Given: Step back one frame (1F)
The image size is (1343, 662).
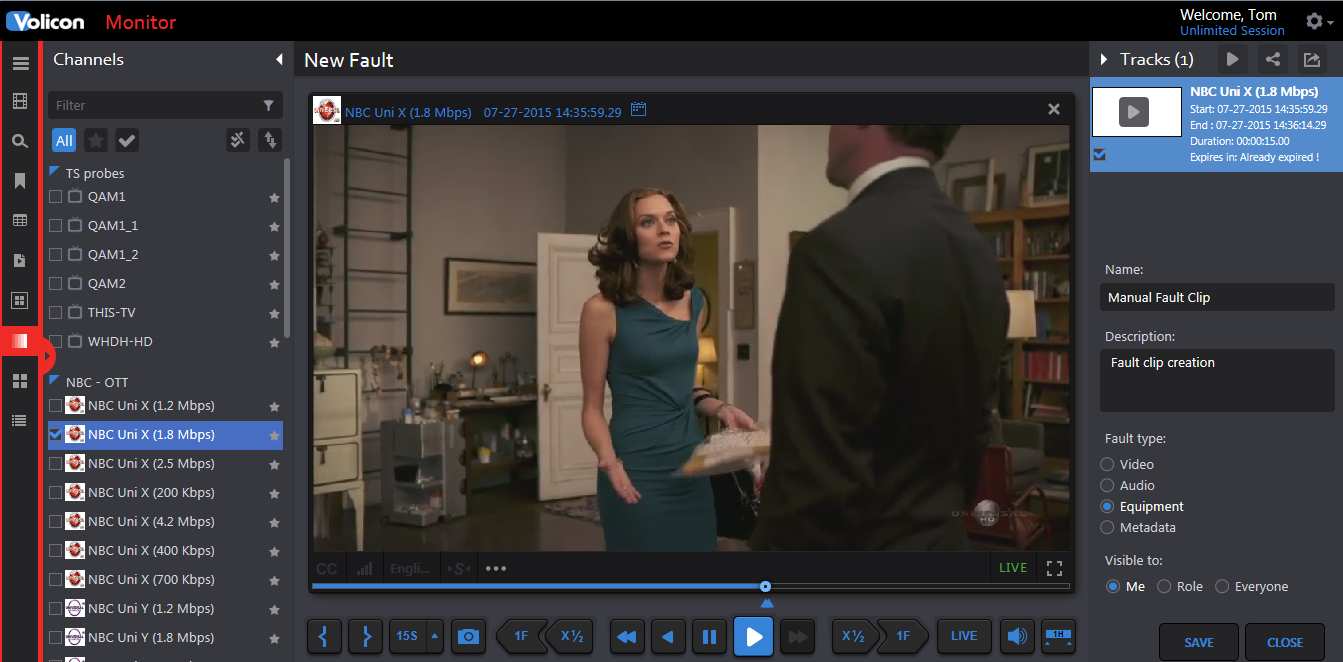Looking at the screenshot, I should pos(521,636).
